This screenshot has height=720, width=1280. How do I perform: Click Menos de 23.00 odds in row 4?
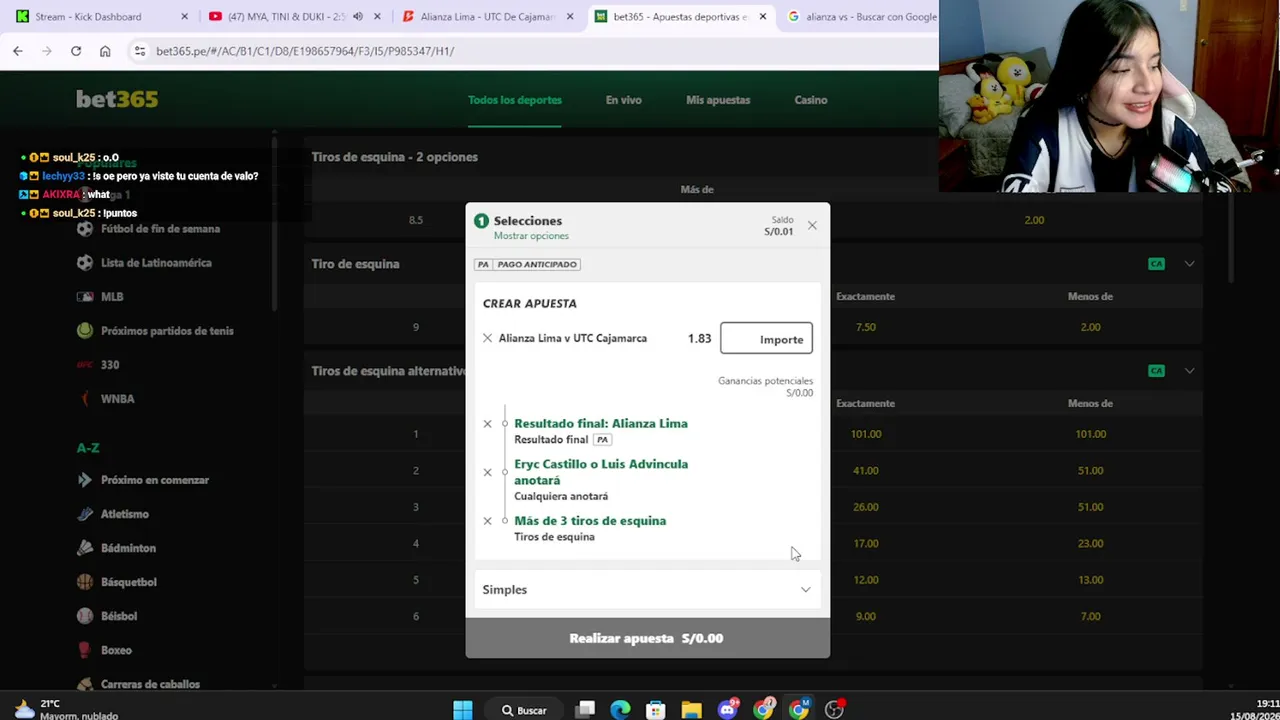click(1090, 544)
